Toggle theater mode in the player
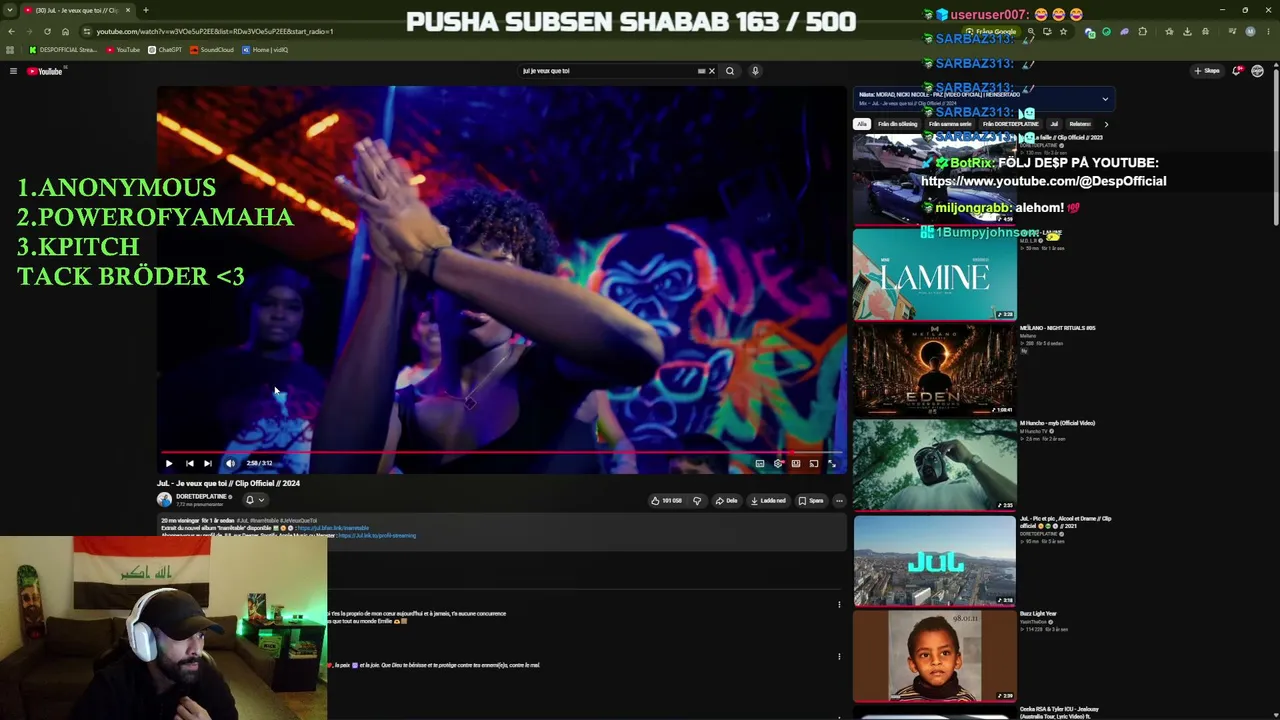This screenshot has width=1280, height=720. point(796,463)
